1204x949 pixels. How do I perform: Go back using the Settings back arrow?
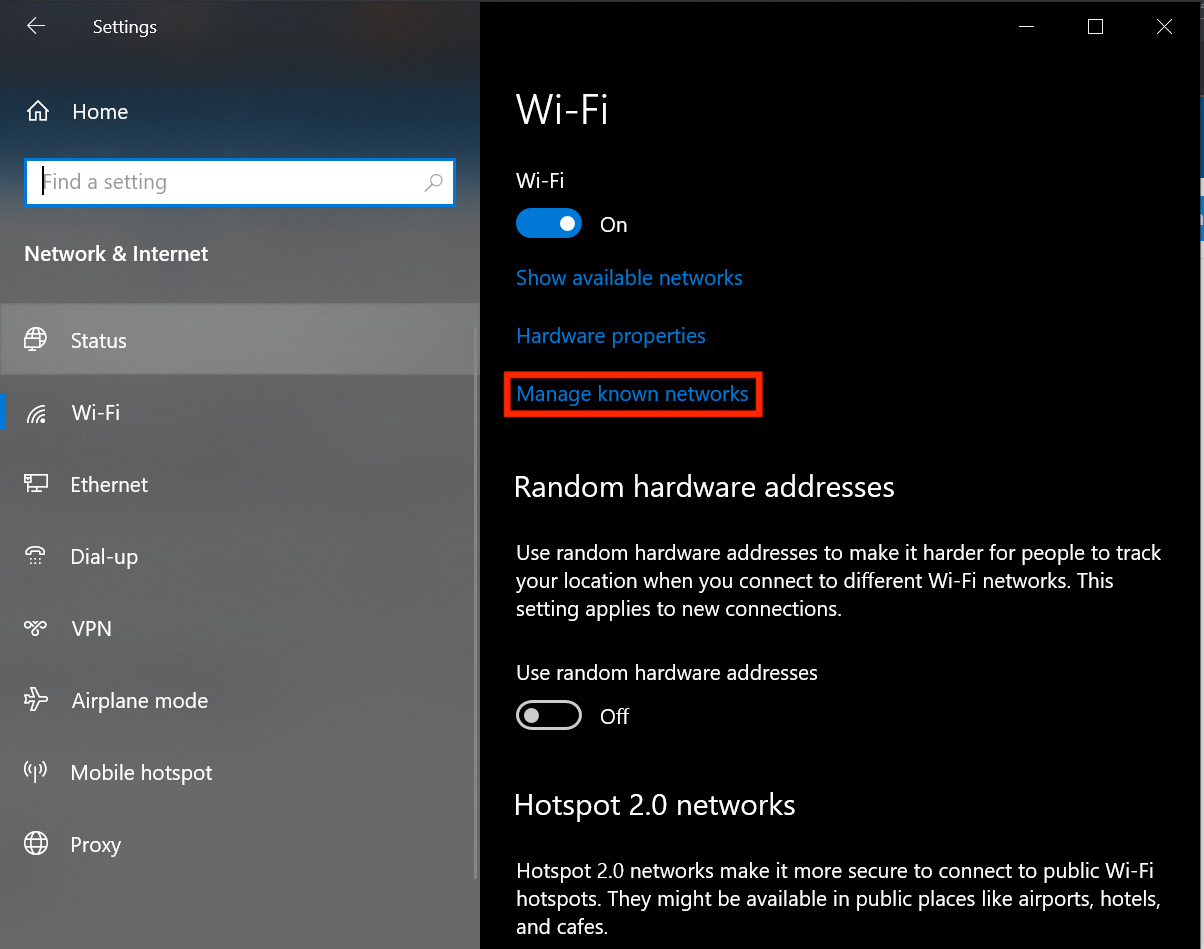click(x=36, y=27)
